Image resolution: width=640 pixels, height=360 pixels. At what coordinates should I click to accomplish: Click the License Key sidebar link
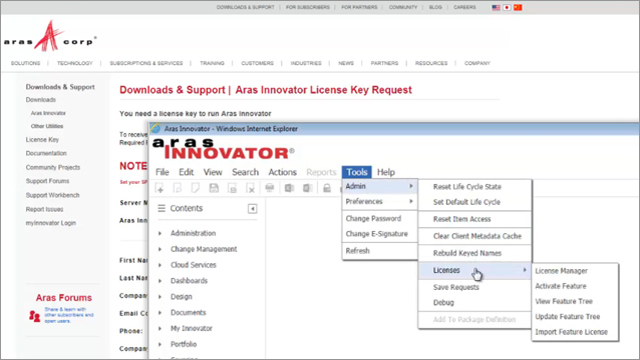pos(42,140)
